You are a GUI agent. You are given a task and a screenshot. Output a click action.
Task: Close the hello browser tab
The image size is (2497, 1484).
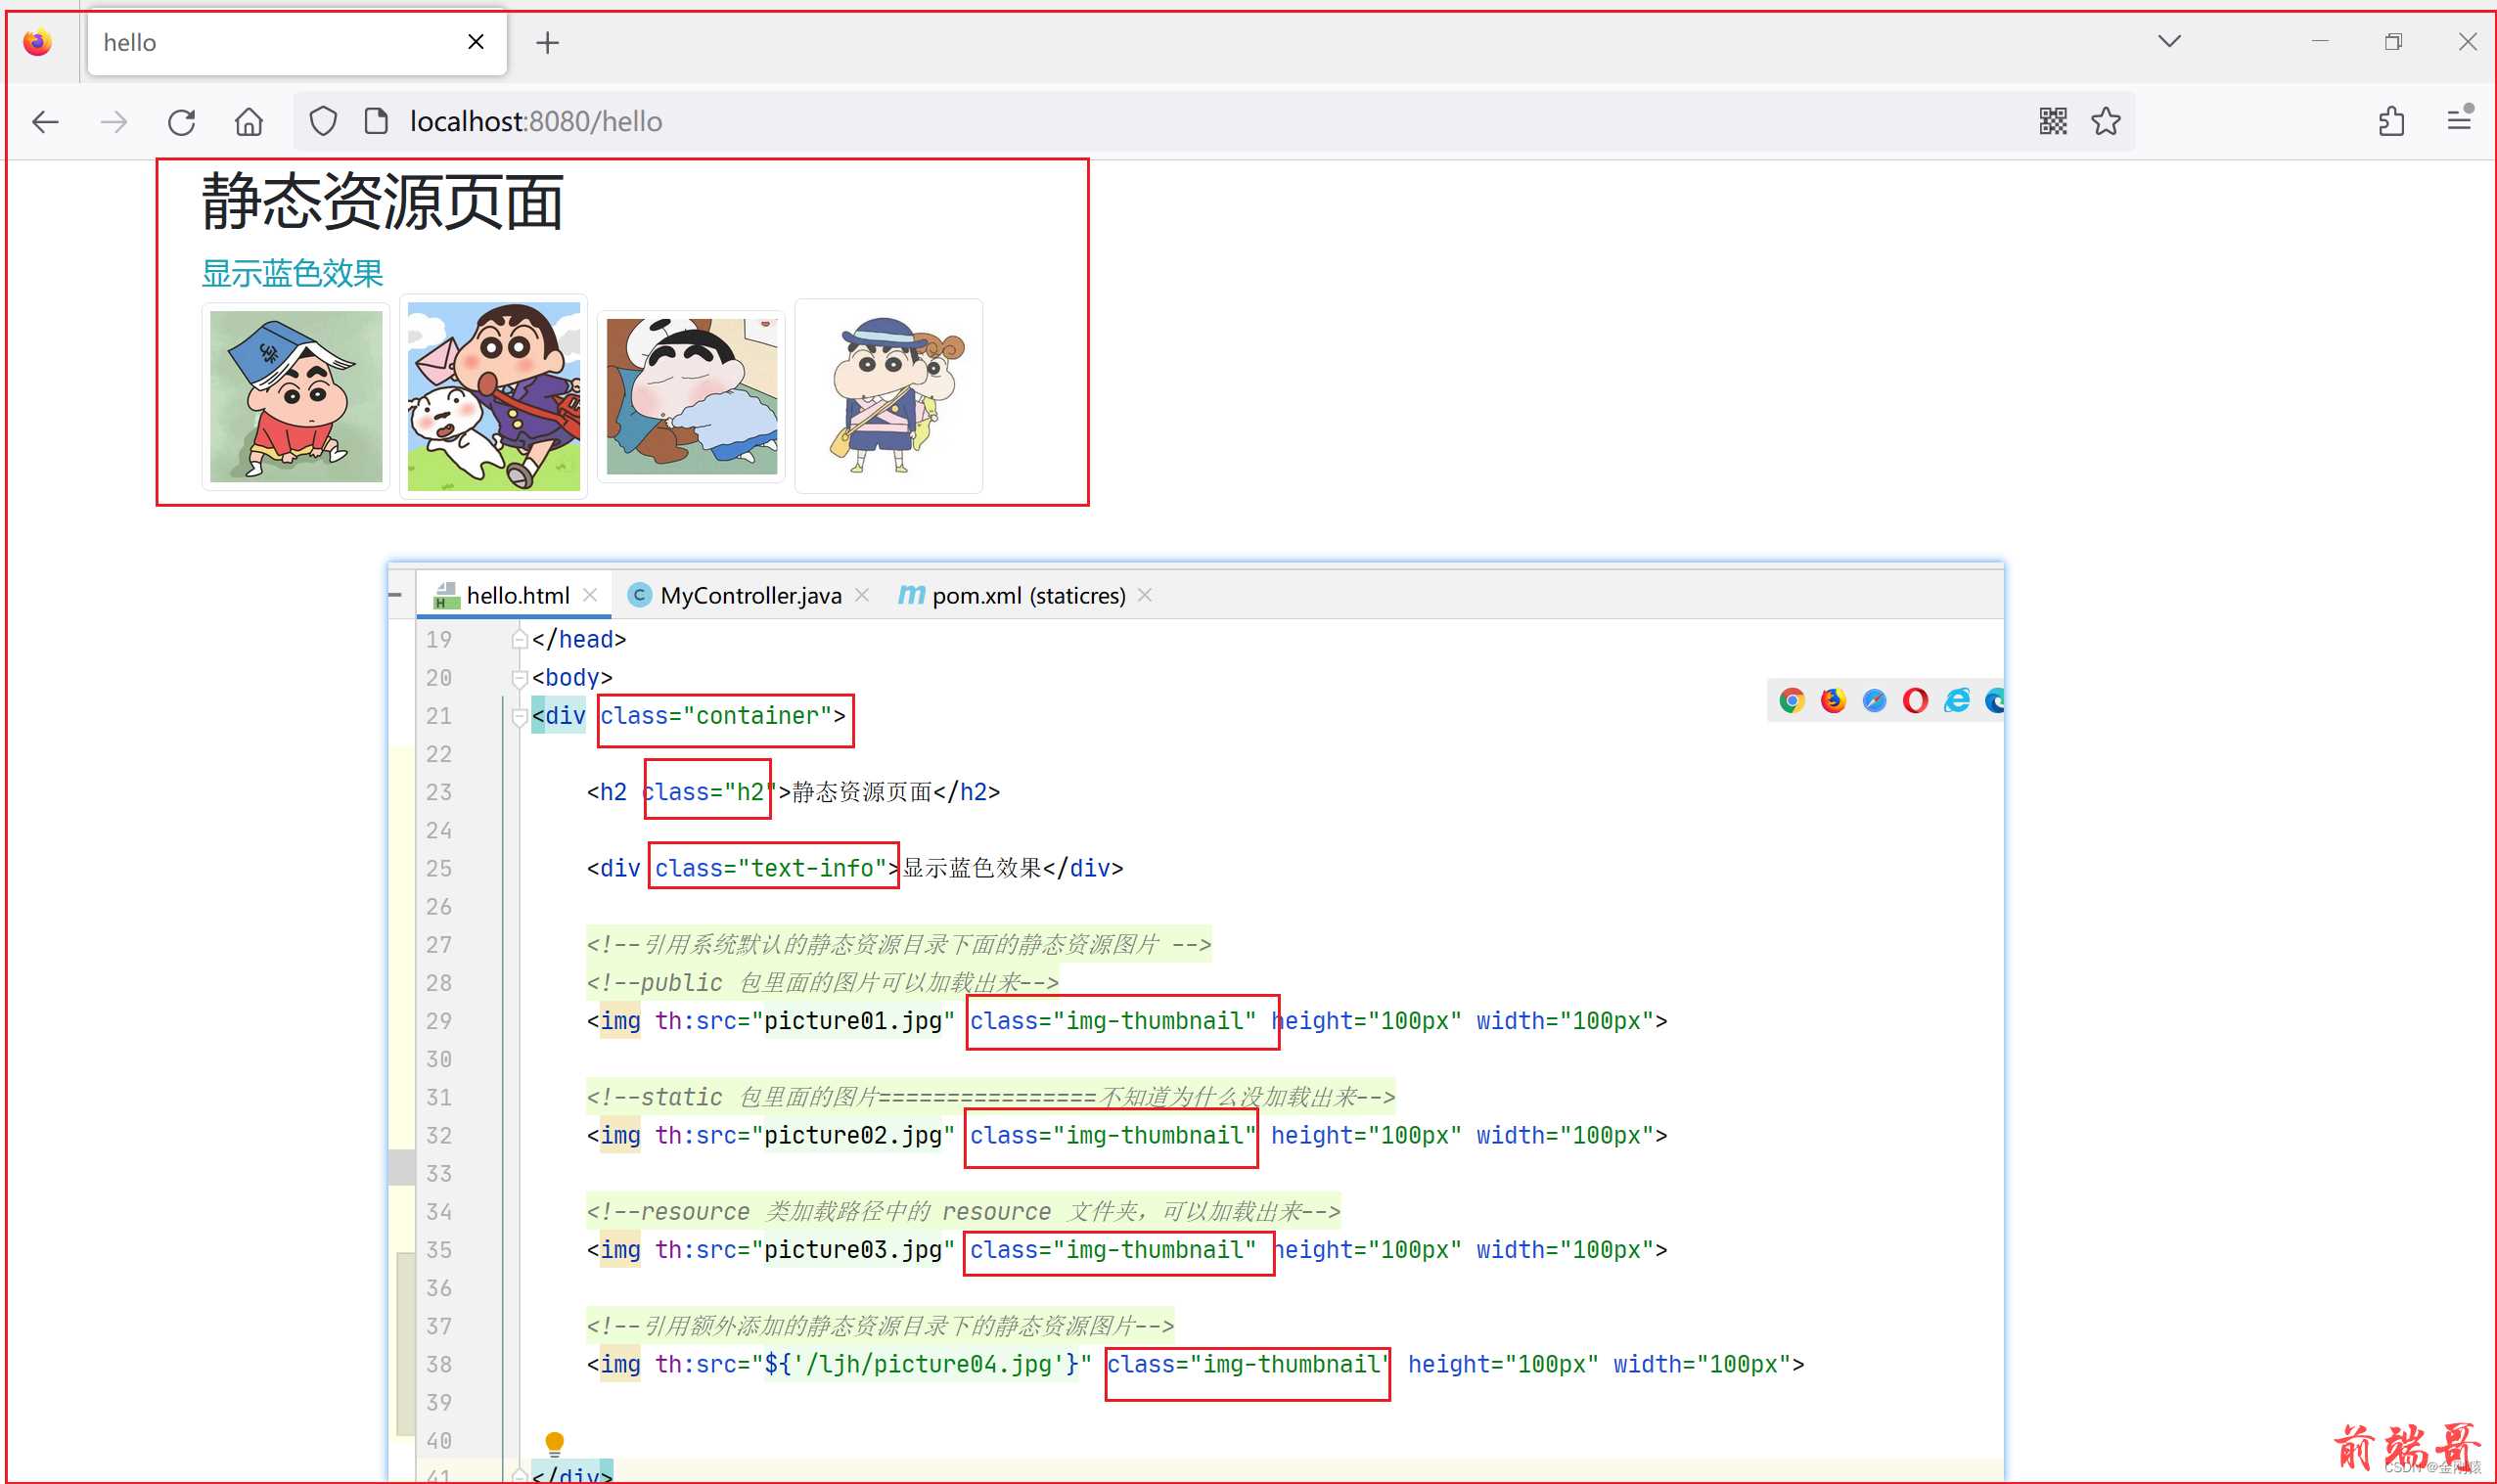click(x=476, y=42)
